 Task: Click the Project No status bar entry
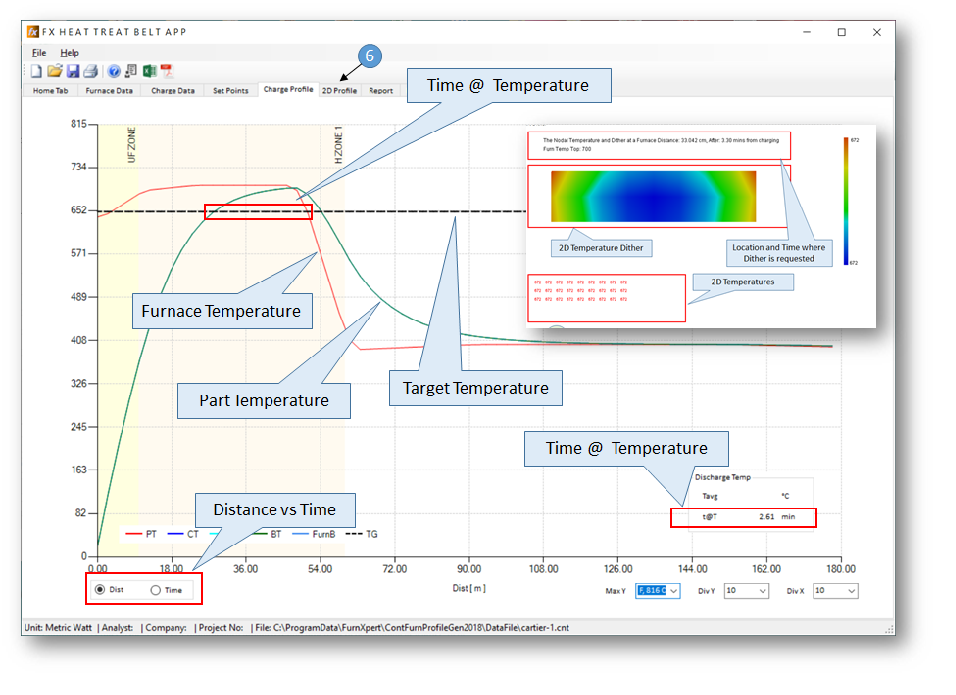(220, 628)
